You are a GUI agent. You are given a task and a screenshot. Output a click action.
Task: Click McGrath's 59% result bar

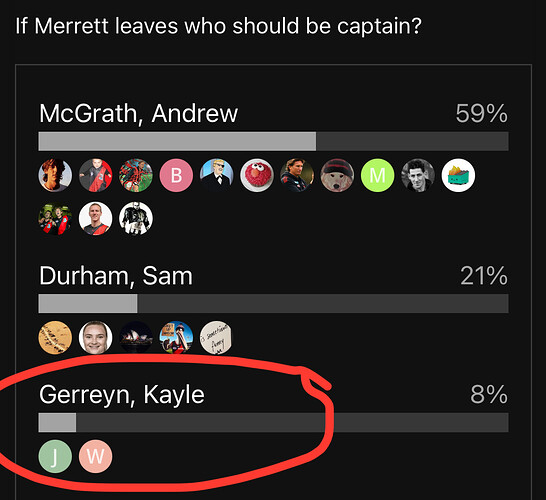tap(273, 141)
